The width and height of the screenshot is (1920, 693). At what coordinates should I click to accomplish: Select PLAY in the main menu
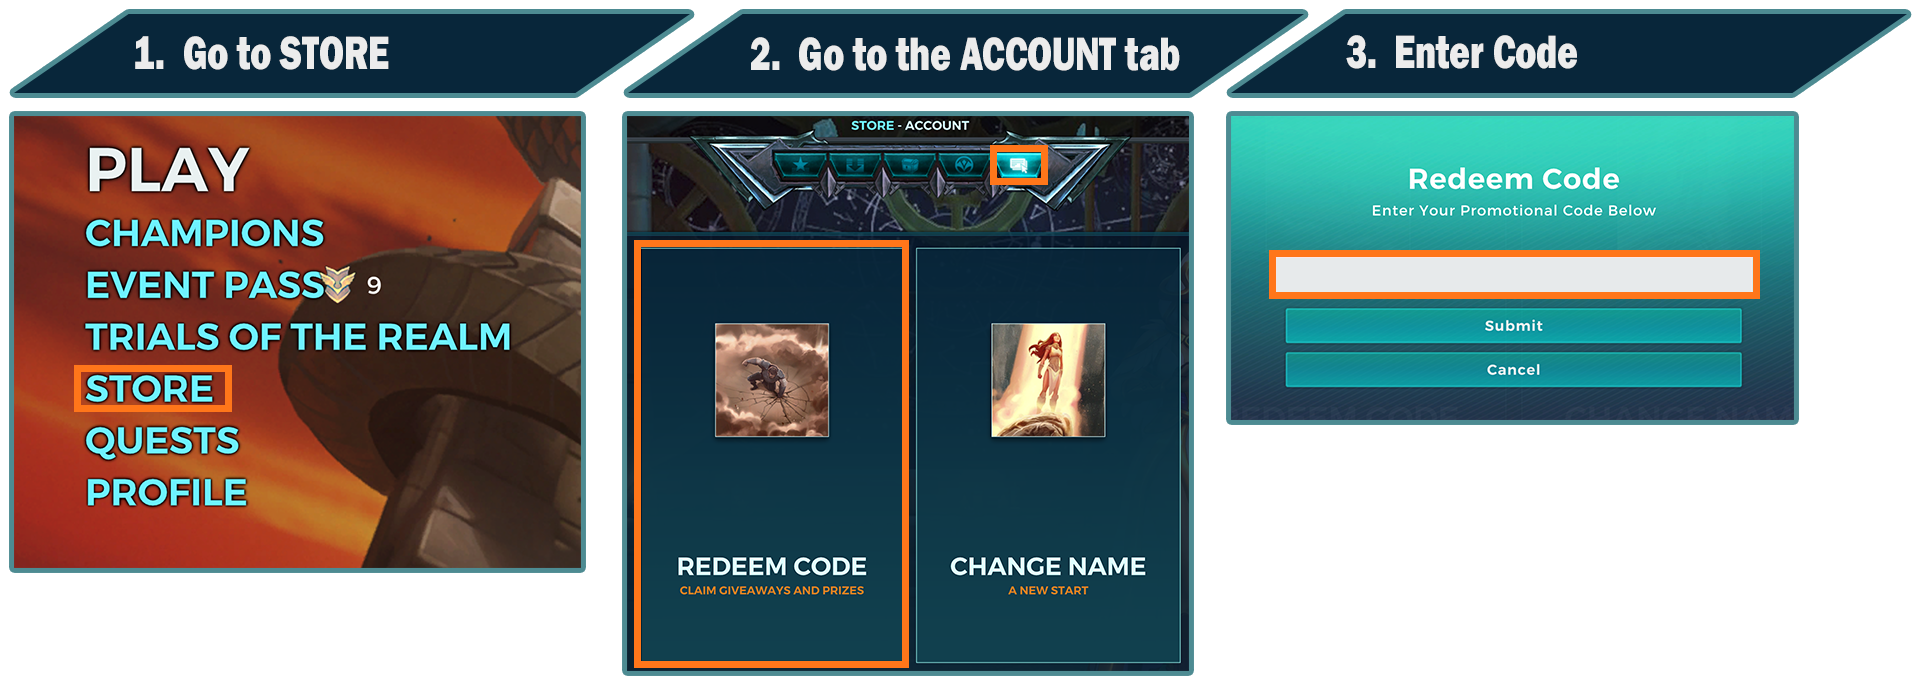point(167,170)
